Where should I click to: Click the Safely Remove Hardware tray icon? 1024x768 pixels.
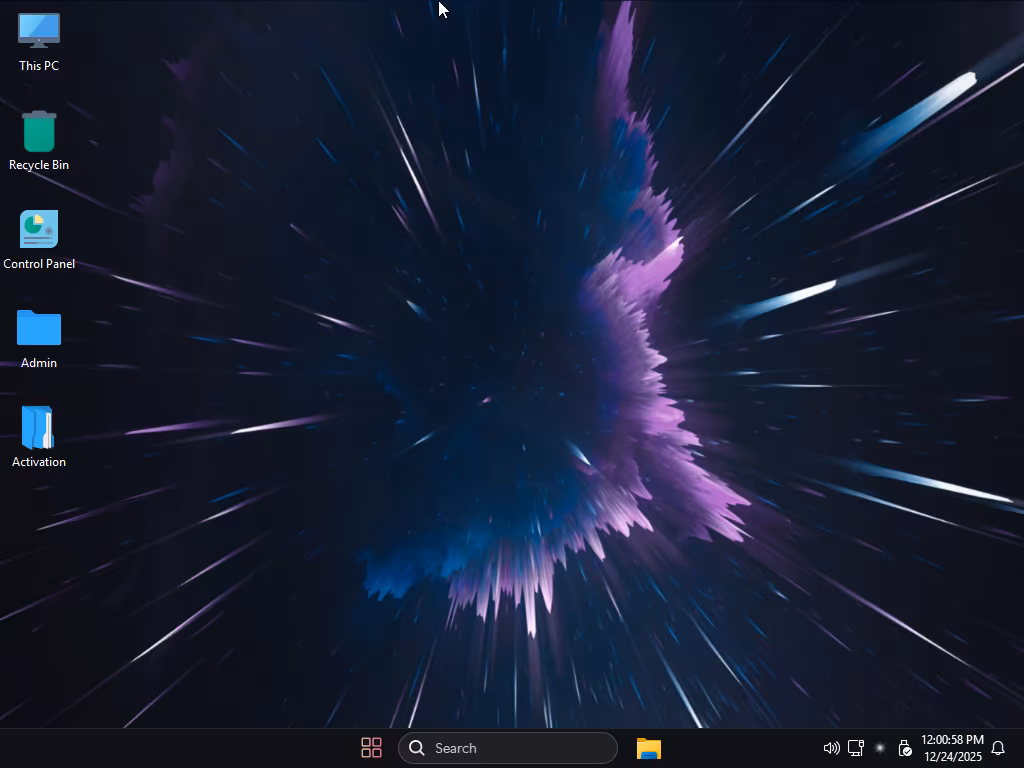(904, 748)
